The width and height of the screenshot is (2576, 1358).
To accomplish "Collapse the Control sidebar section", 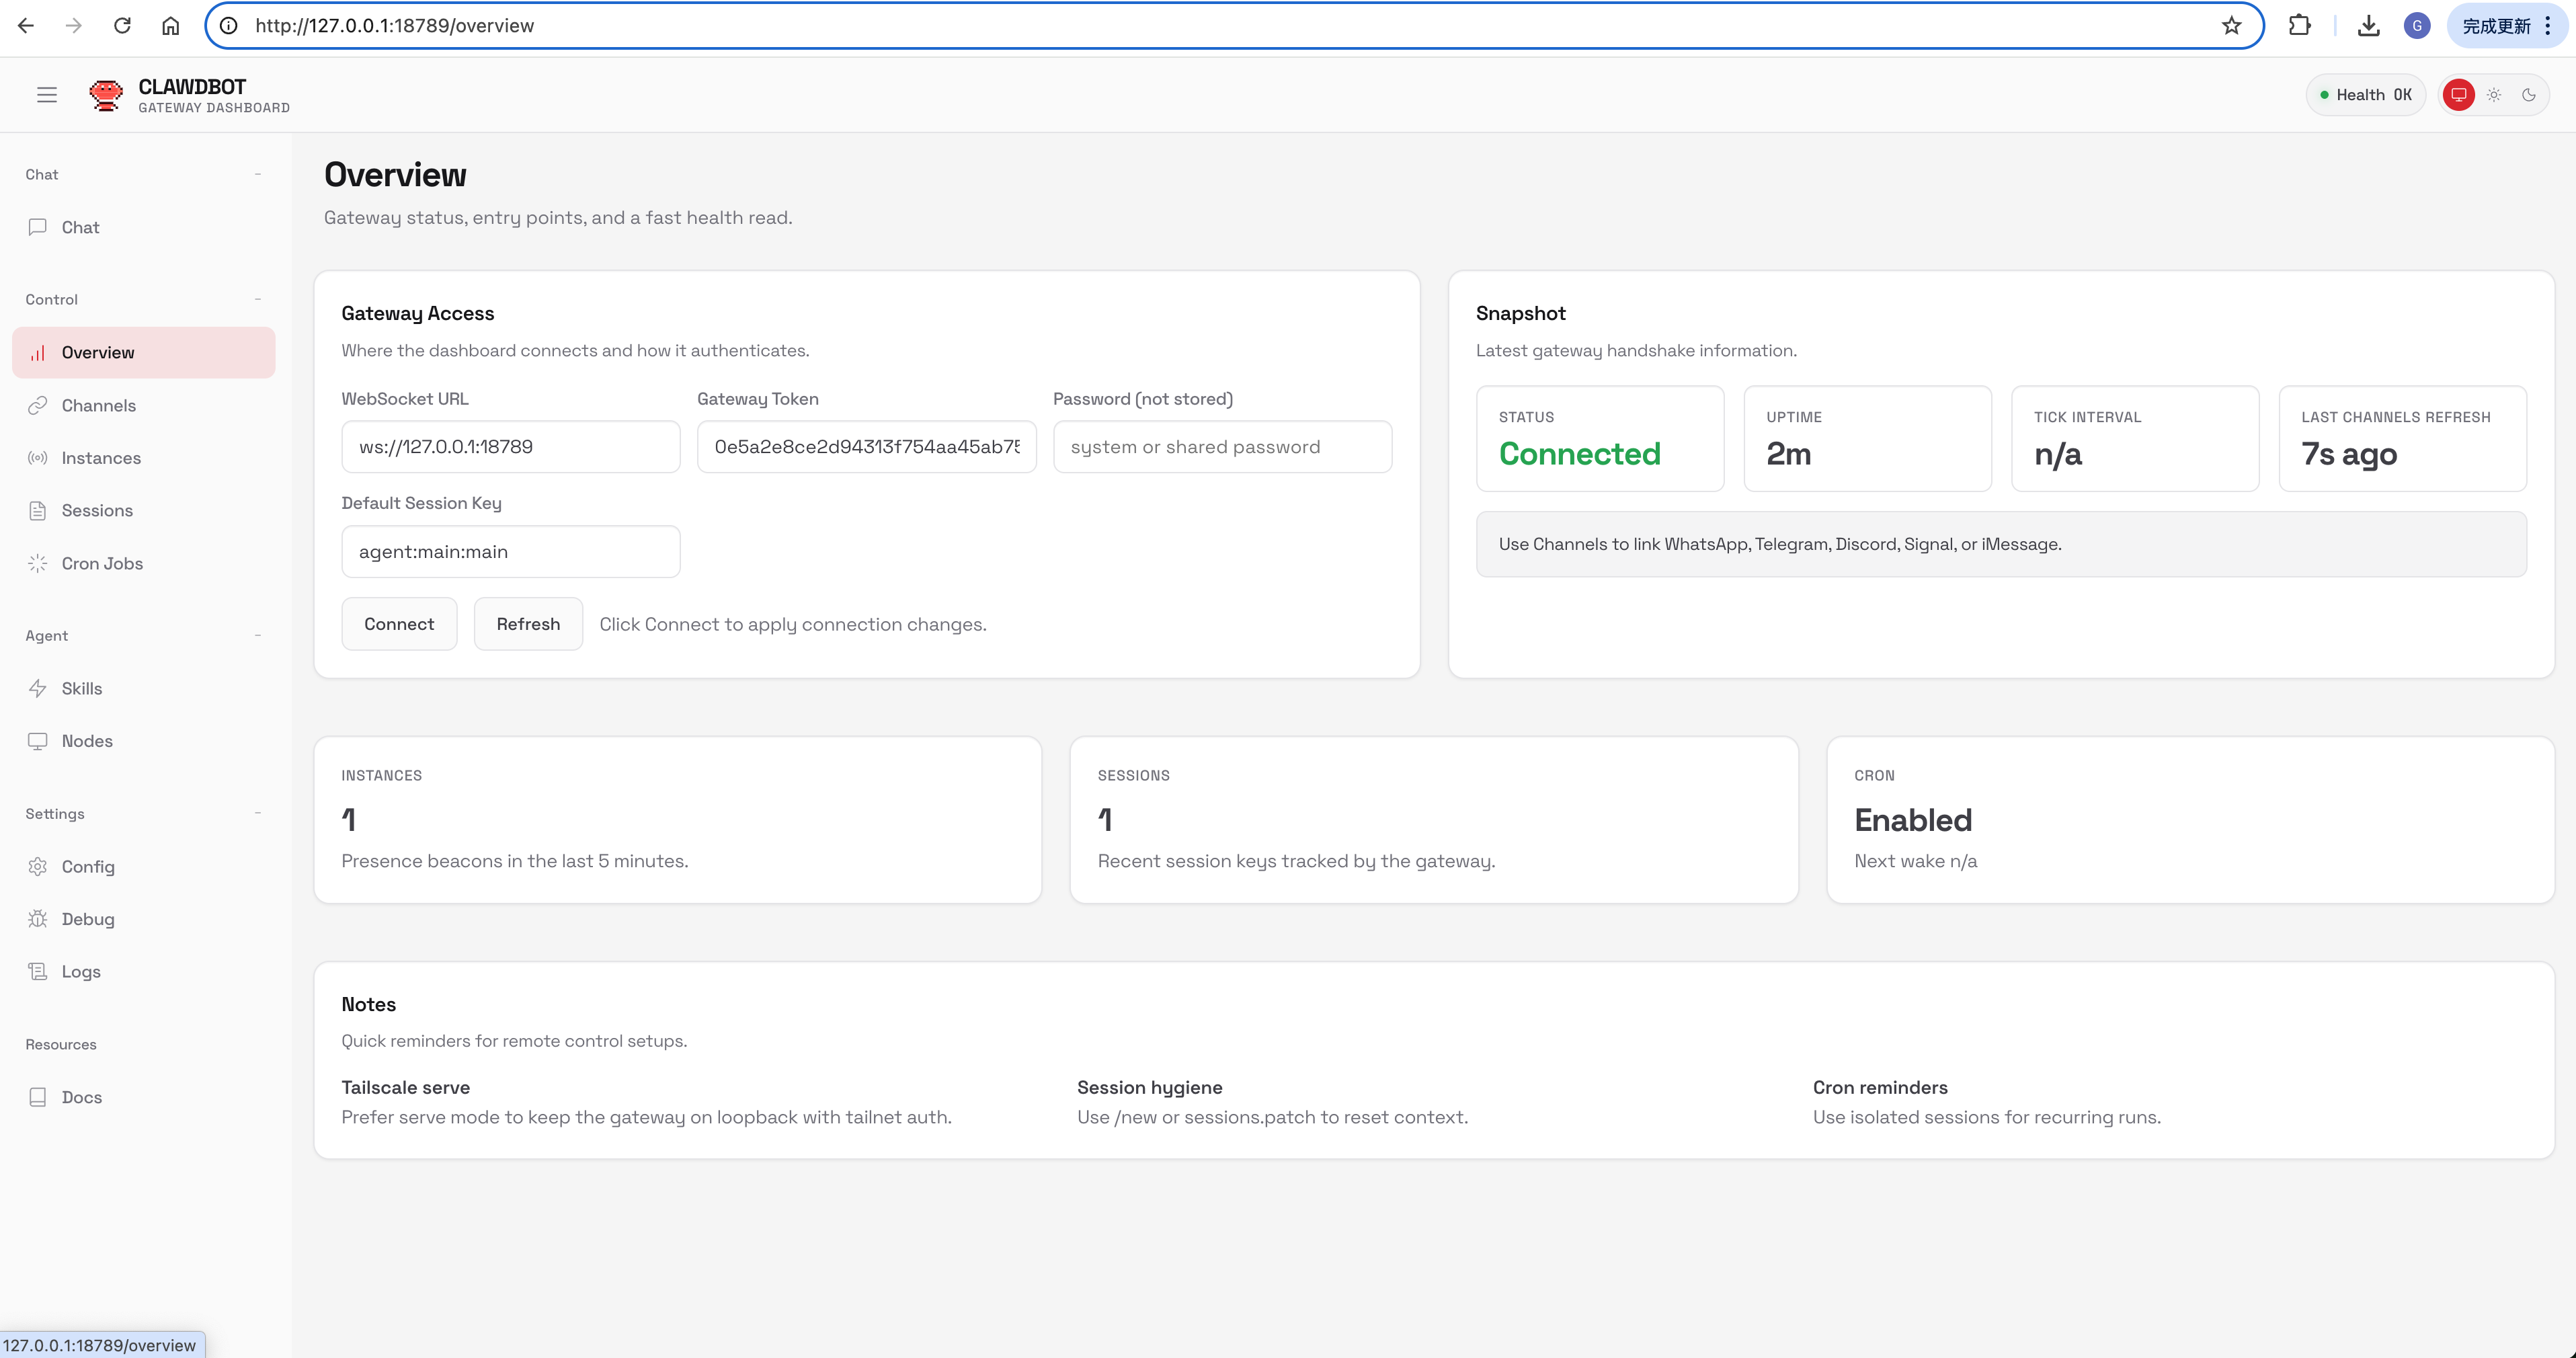I will pos(258,299).
